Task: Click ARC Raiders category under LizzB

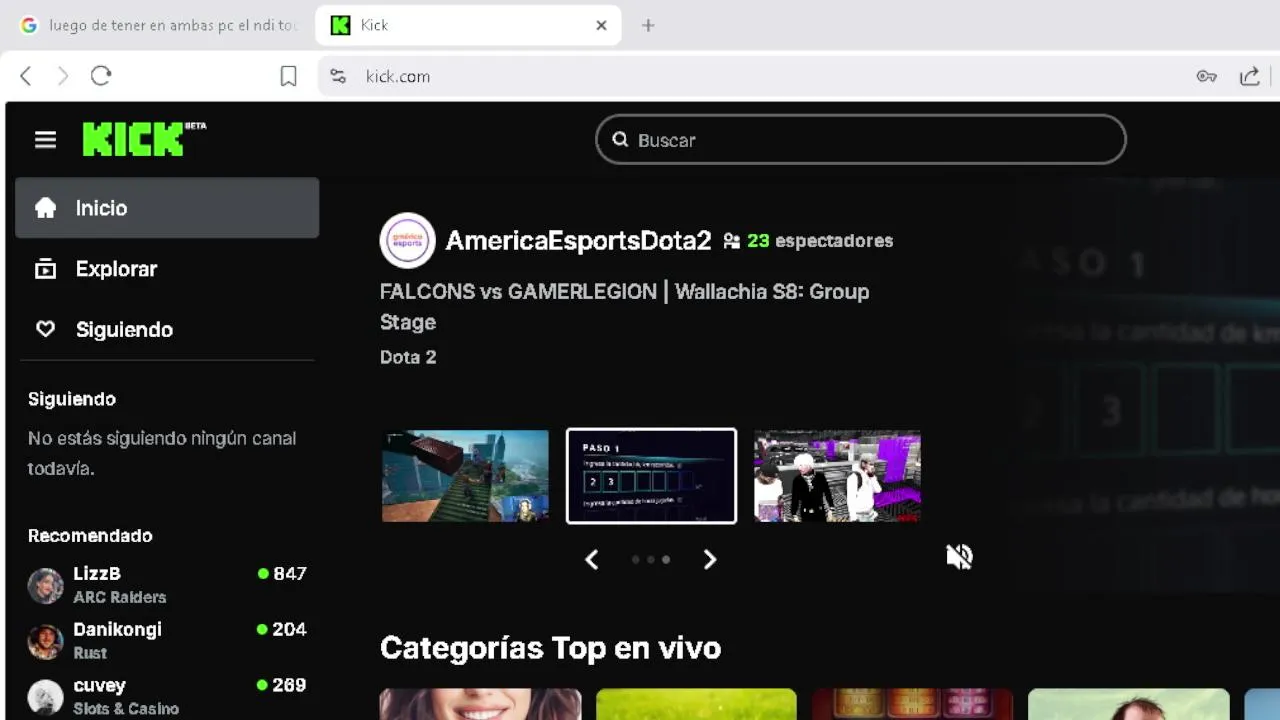Action: click(x=119, y=597)
